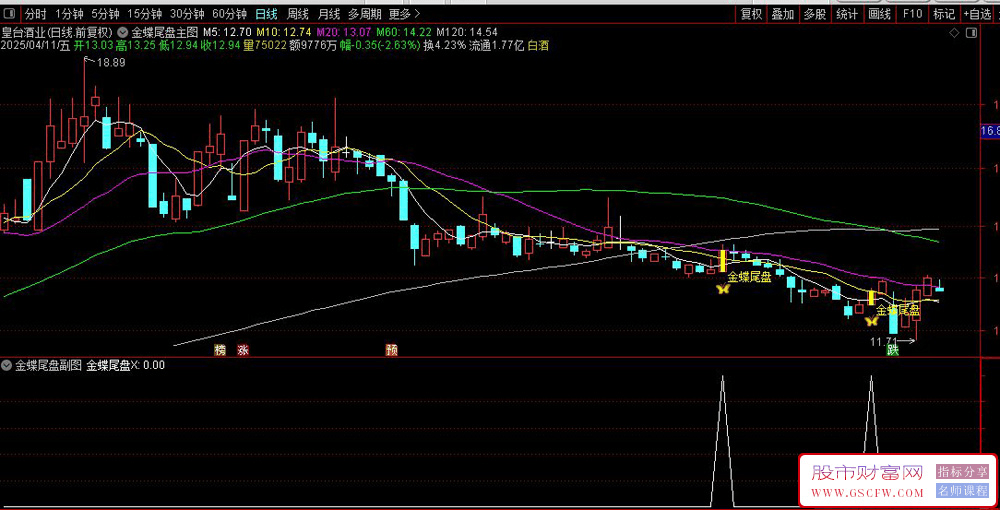
Task: Click the 榜 marker badge on the chart
Action: [221, 350]
